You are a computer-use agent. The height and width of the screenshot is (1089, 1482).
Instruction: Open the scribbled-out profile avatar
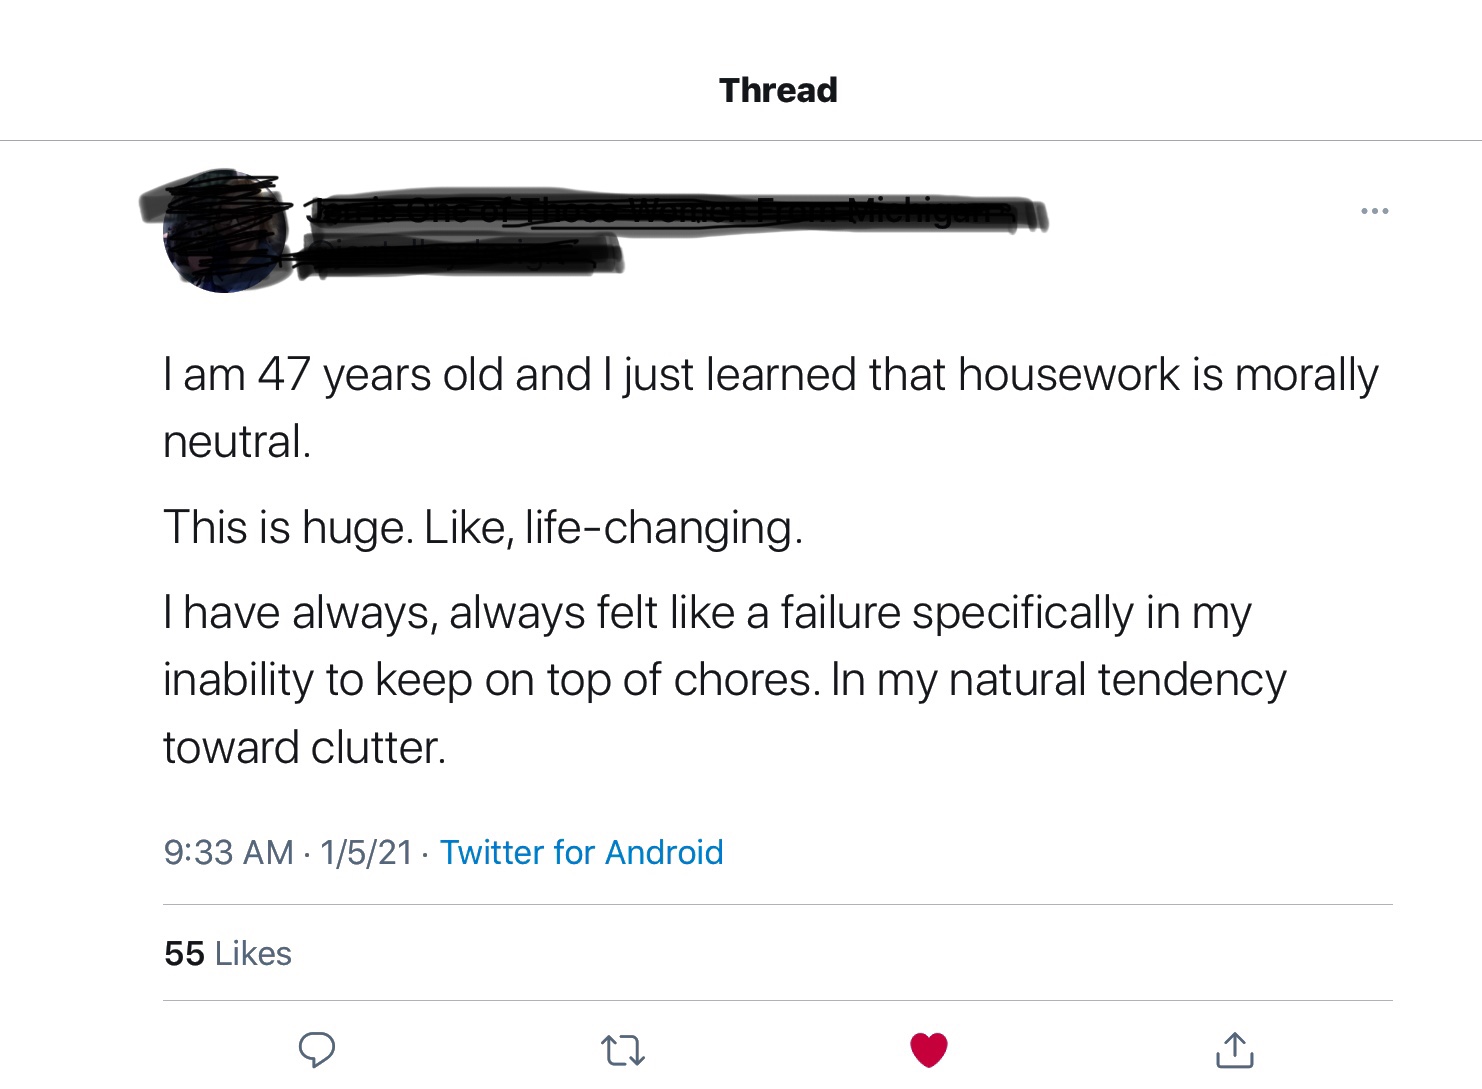tap(225, 231)
